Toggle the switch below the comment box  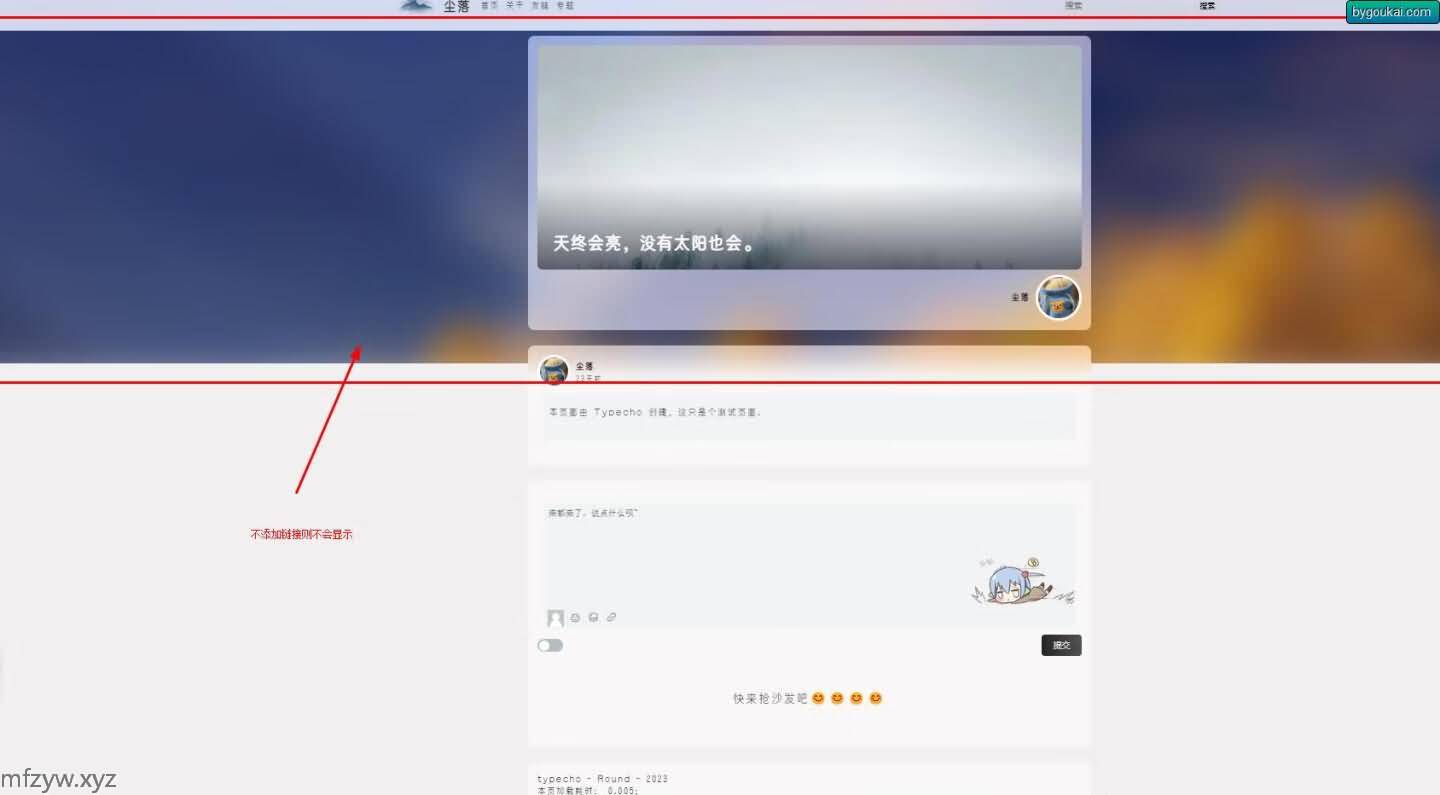coord(550,645)
